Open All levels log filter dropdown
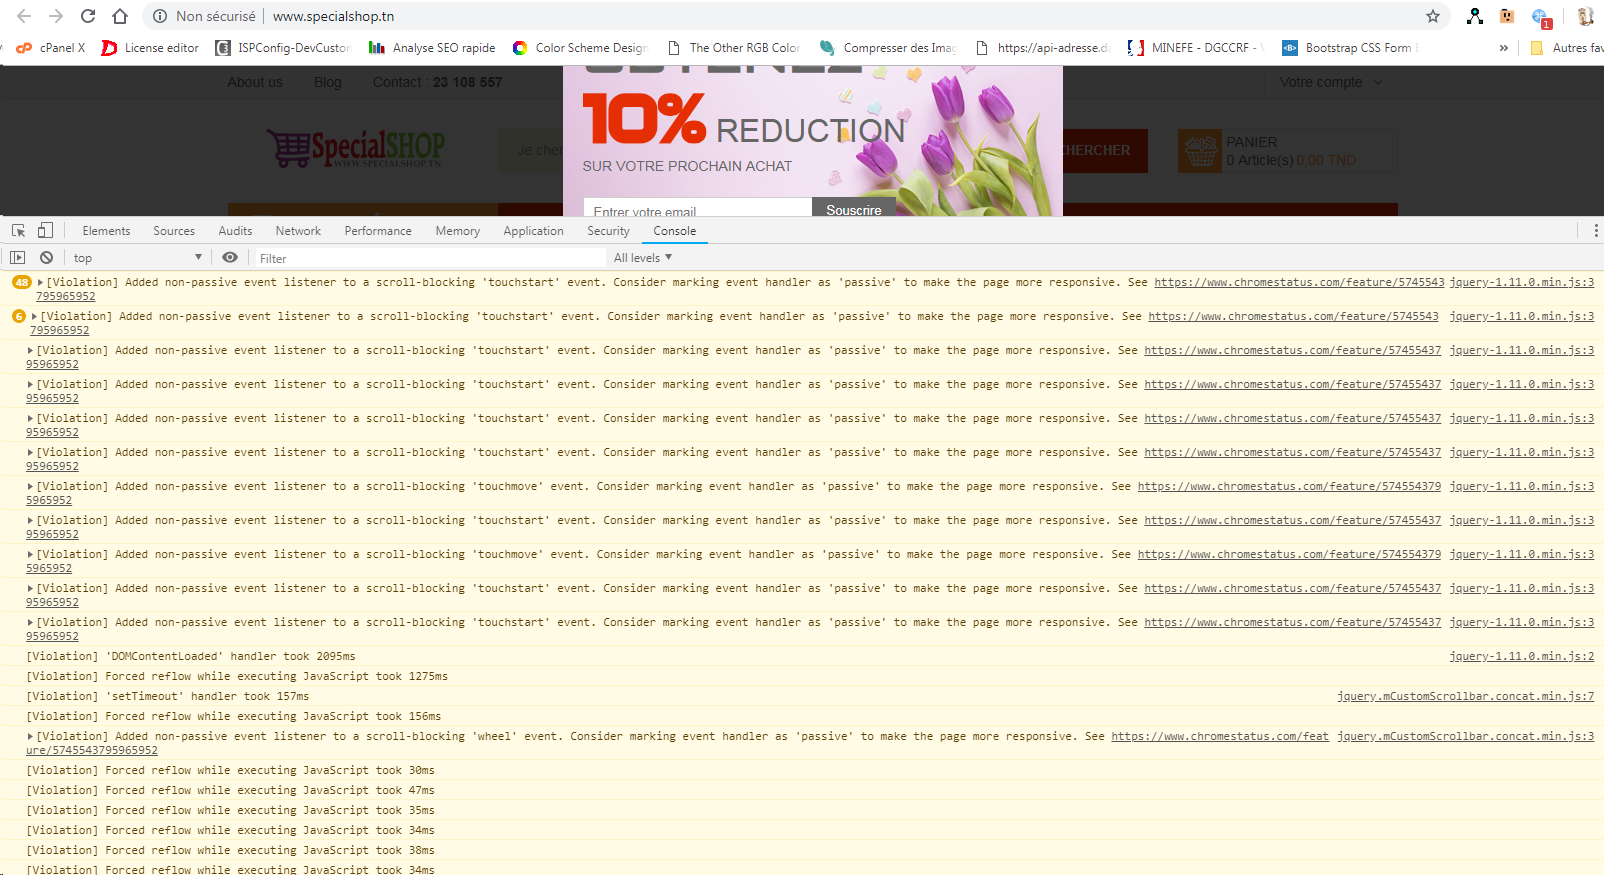 (643, 258)
